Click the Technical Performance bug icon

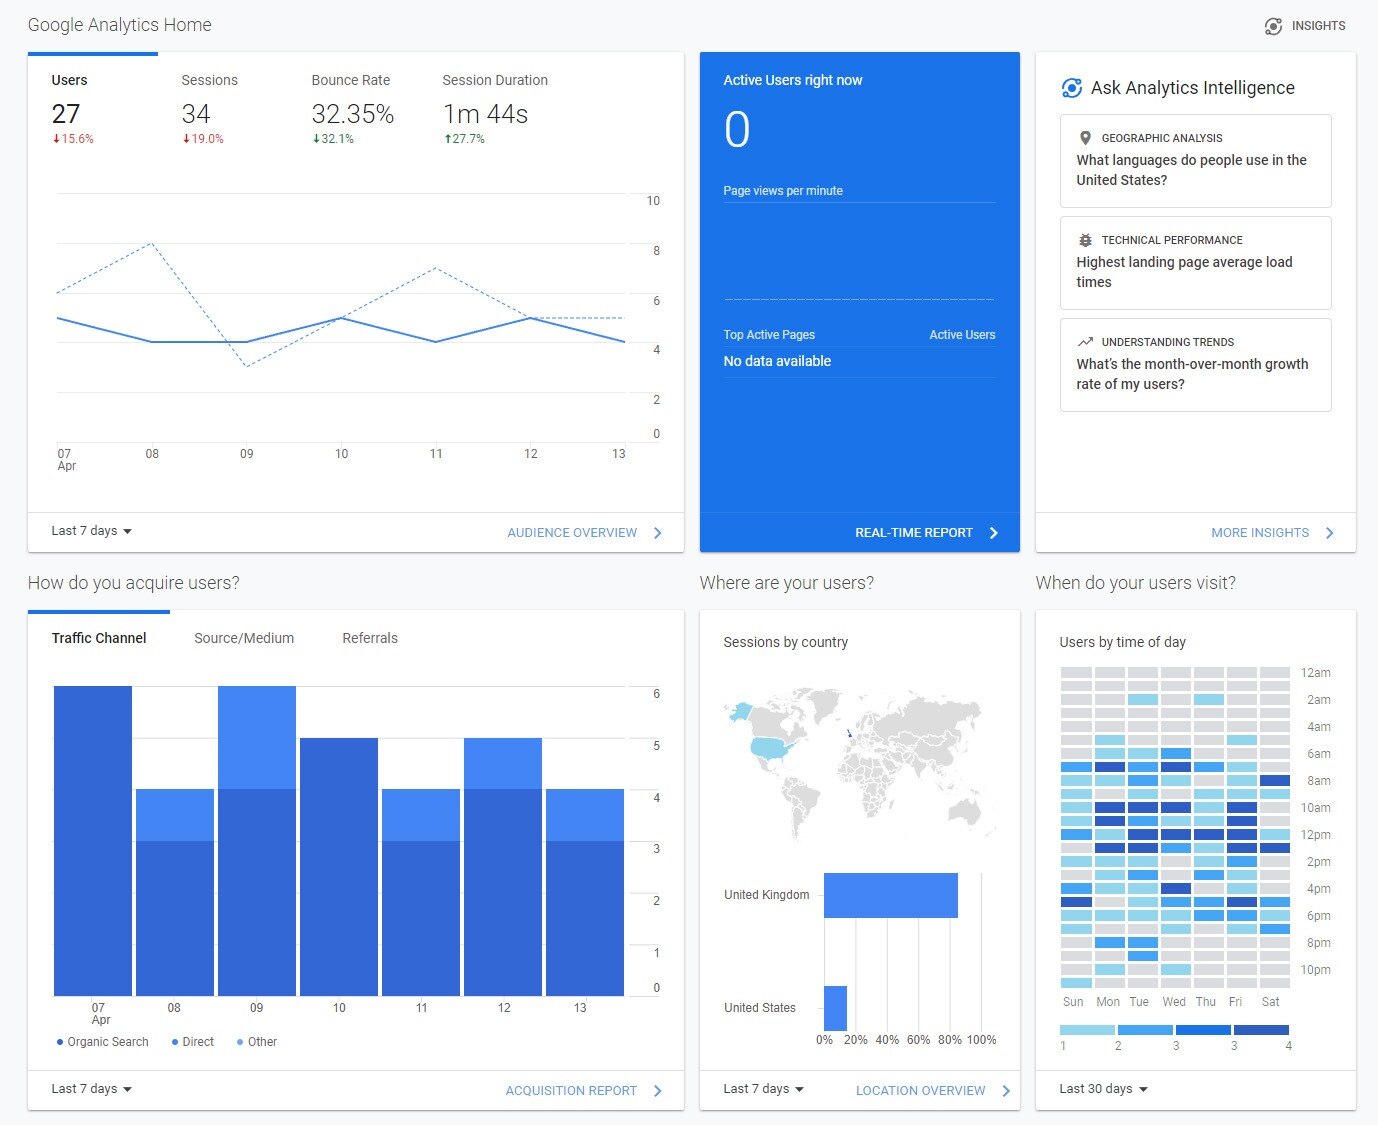[1085, 240]
